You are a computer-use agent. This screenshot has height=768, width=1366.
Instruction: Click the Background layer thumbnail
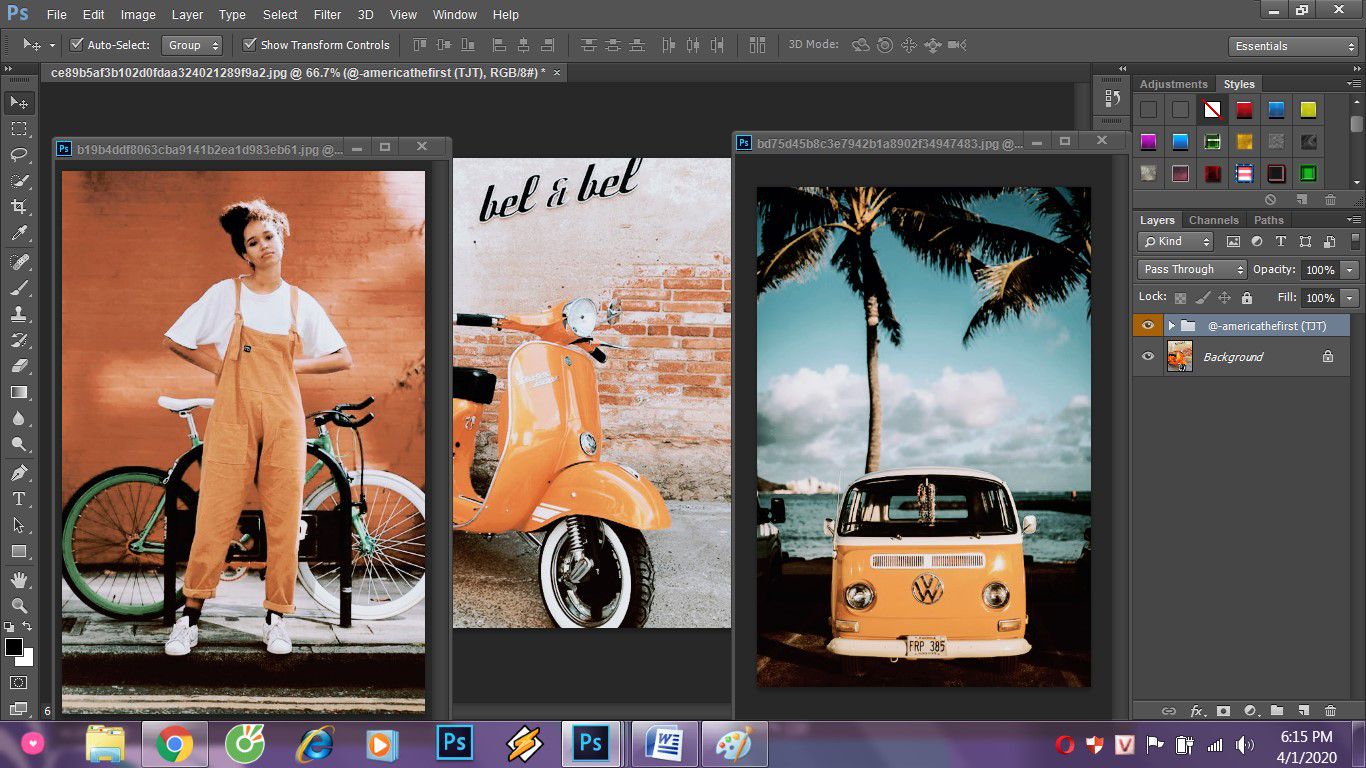(1180, 356)
